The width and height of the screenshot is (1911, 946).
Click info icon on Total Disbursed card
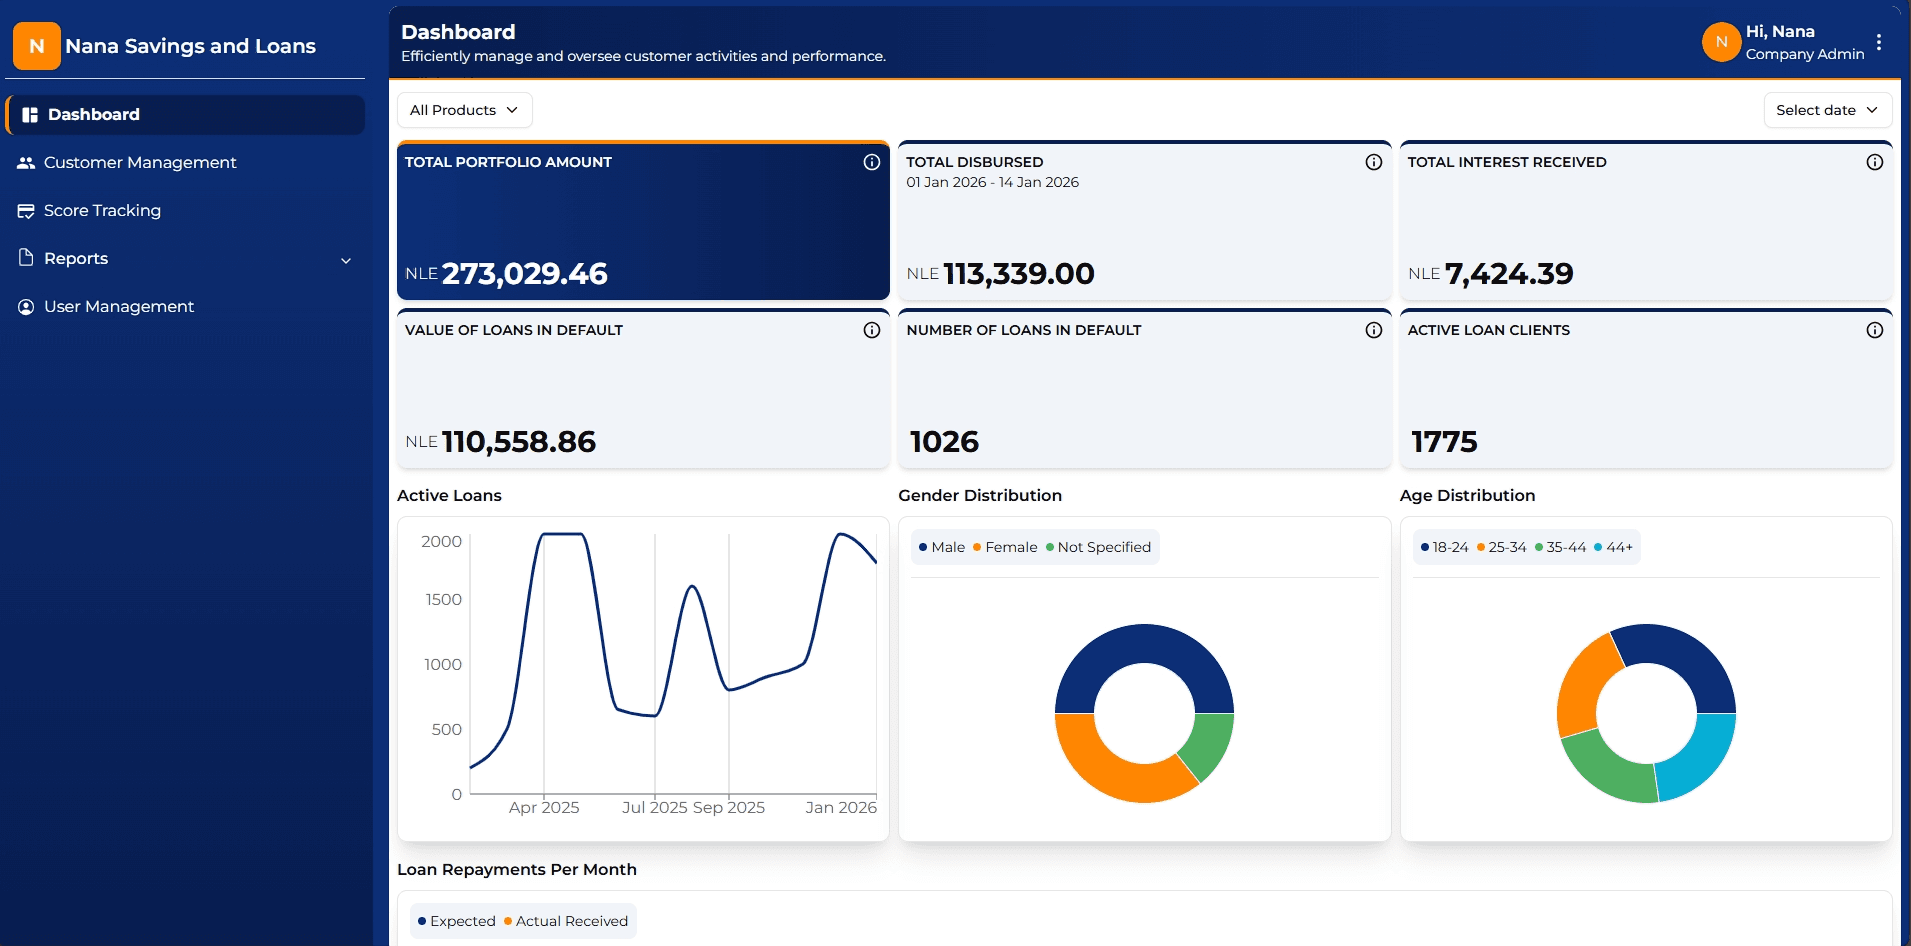1373,162
